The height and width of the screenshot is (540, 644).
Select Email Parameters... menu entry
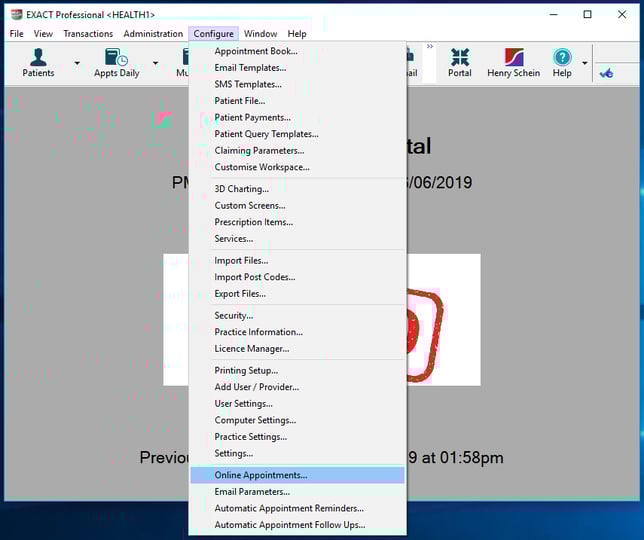297,492
